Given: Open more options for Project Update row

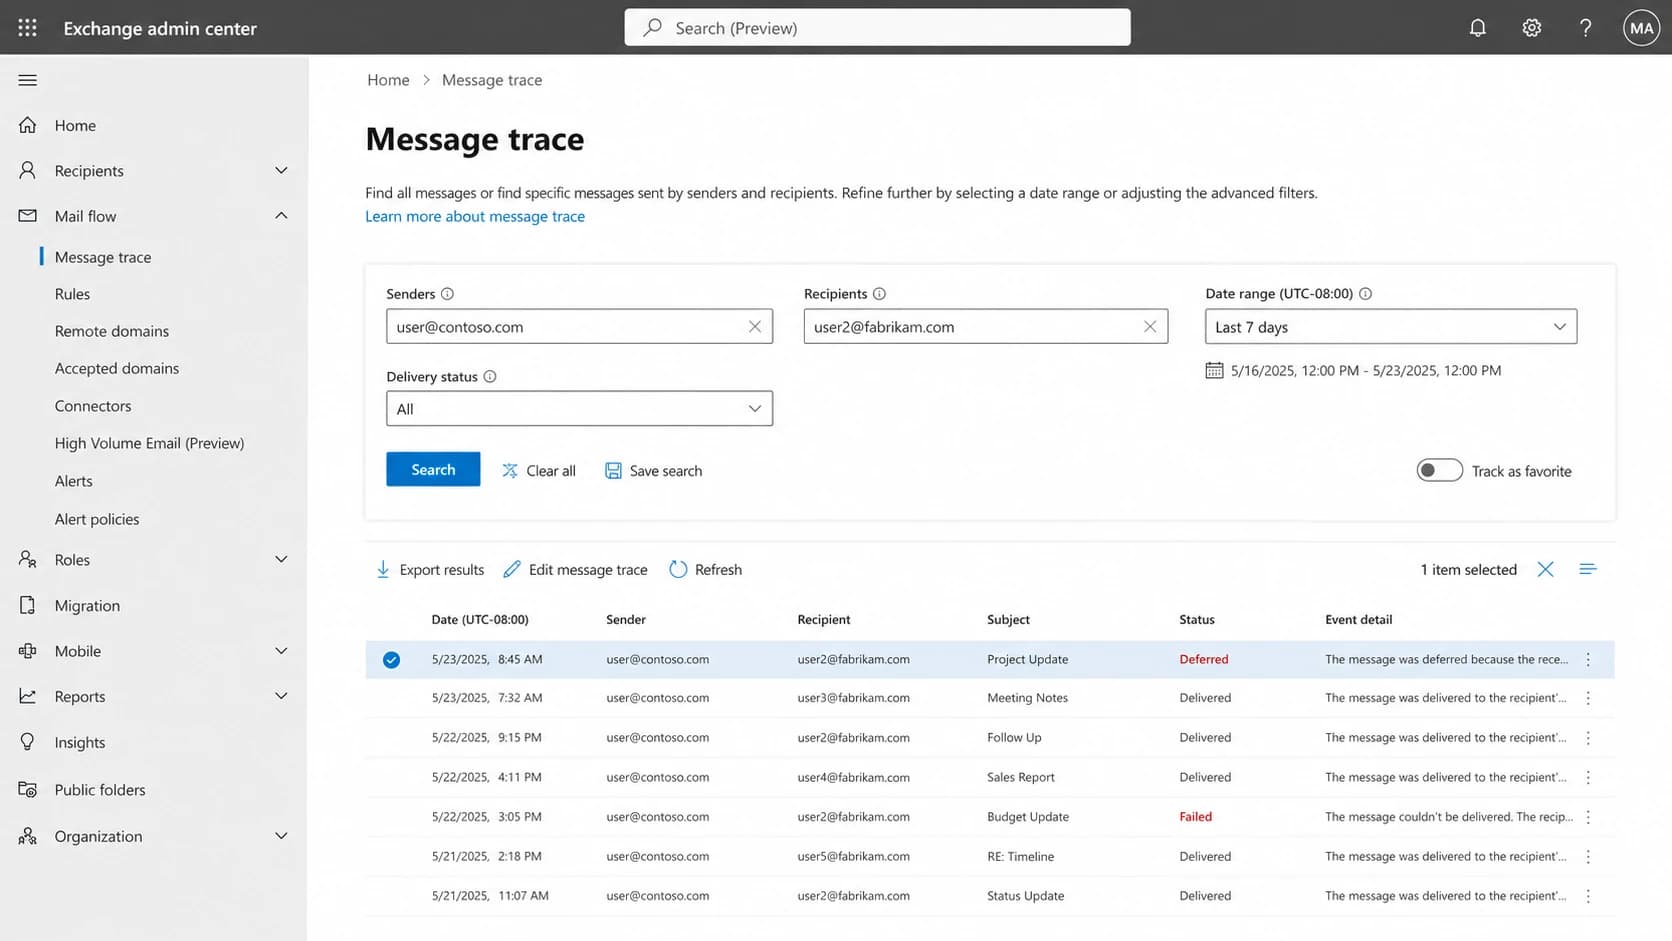Looking at the screenshot, I should (x=1588, y=660).
